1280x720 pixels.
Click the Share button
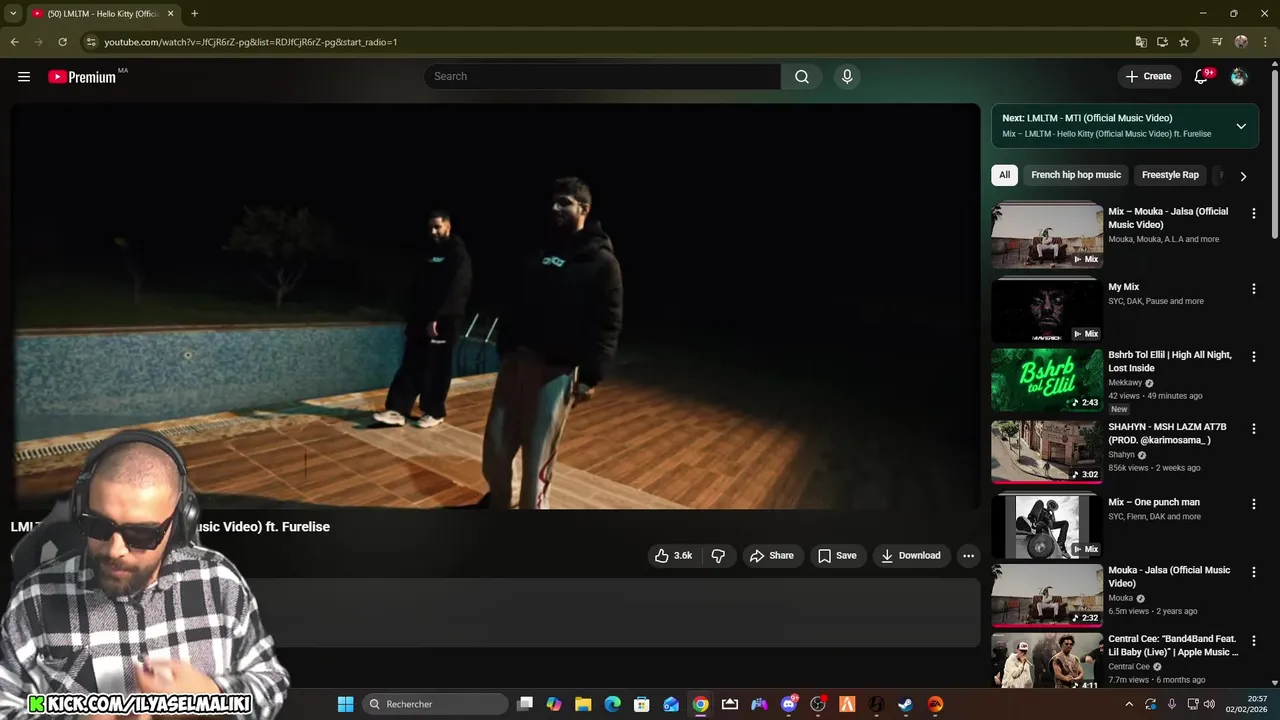coord(772,556)
